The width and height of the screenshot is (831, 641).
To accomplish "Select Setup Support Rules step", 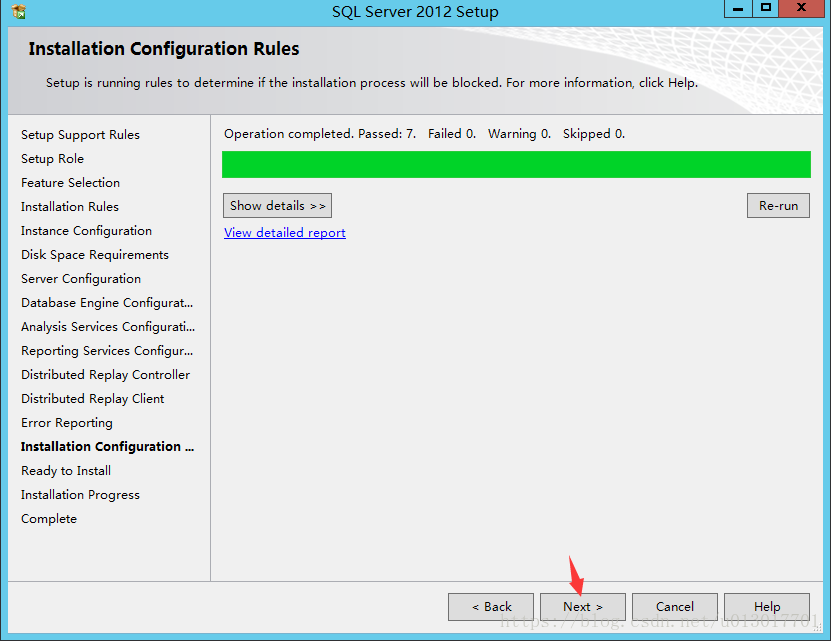I will tap(81, 135).
